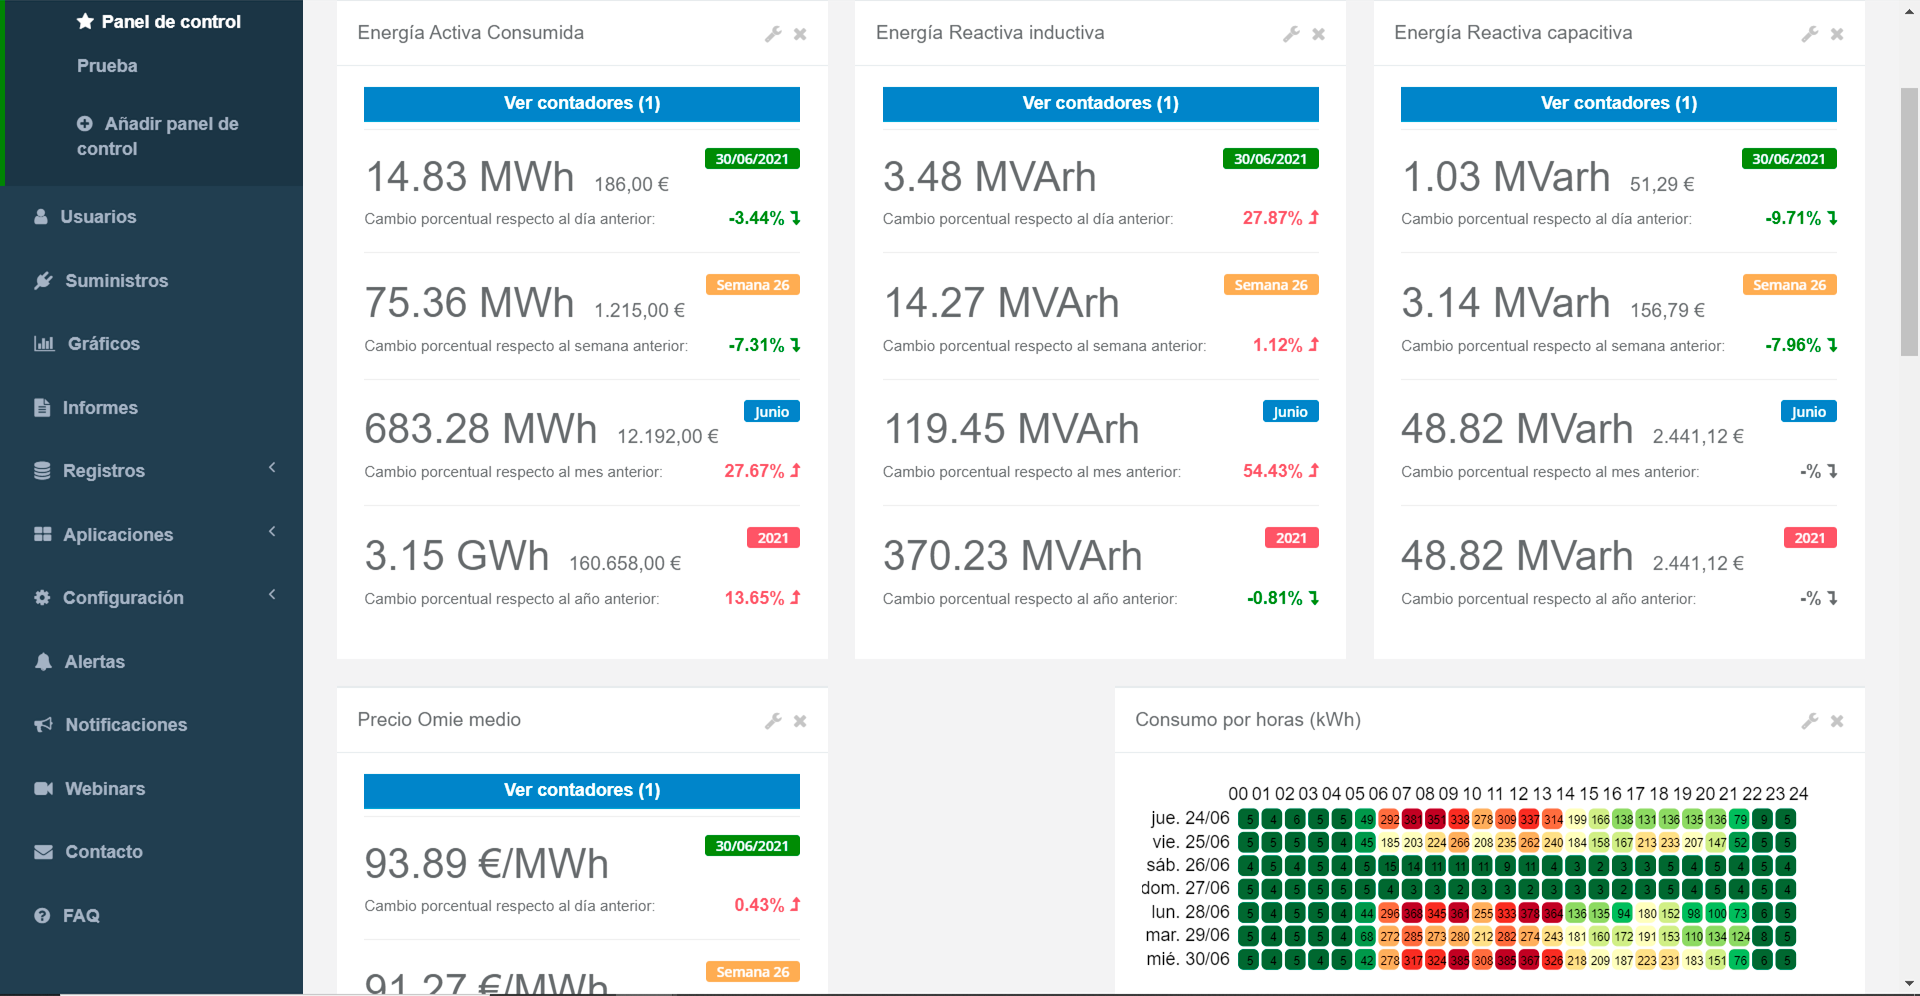Click the 370.23 MVArh yearly value

pyautogui.click(x=1012, y=556)
